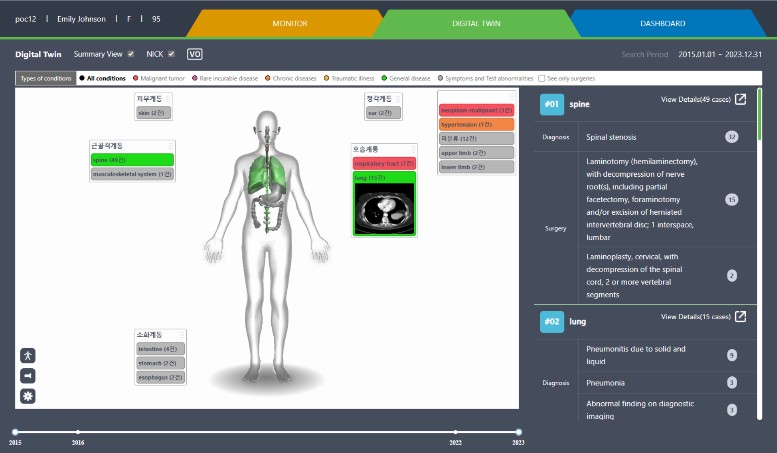Click the VO icon button
777x453 pixels.
click(195, 54)
